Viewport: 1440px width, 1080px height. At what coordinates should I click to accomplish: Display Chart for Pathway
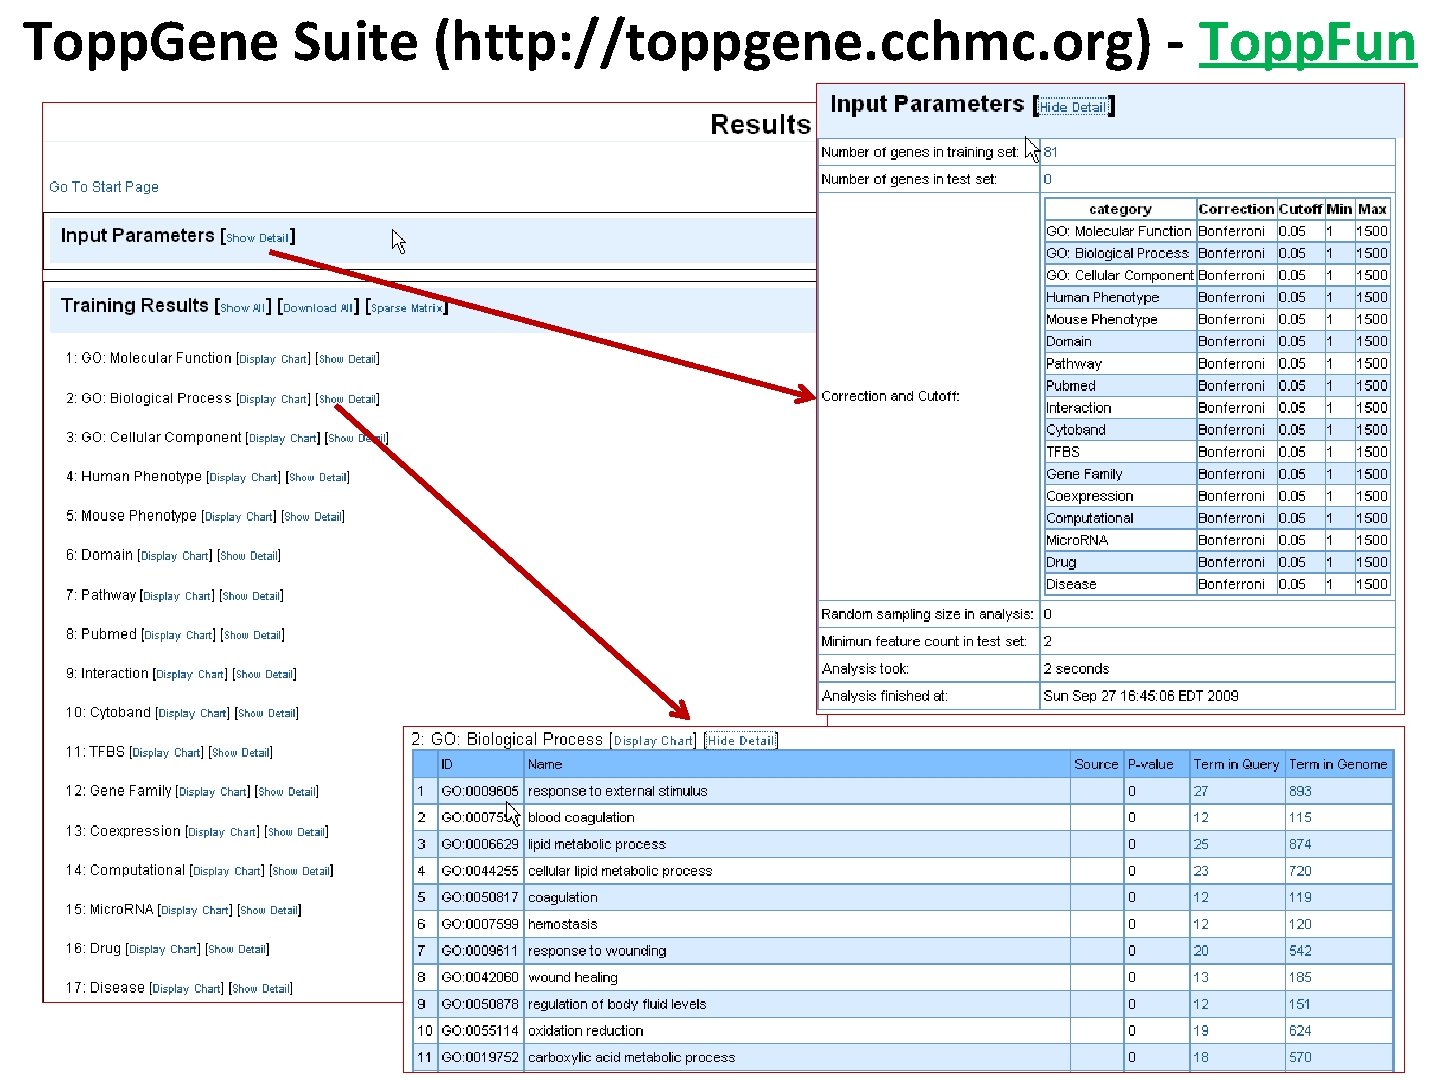pyautogui.click(x=177, y=596)
